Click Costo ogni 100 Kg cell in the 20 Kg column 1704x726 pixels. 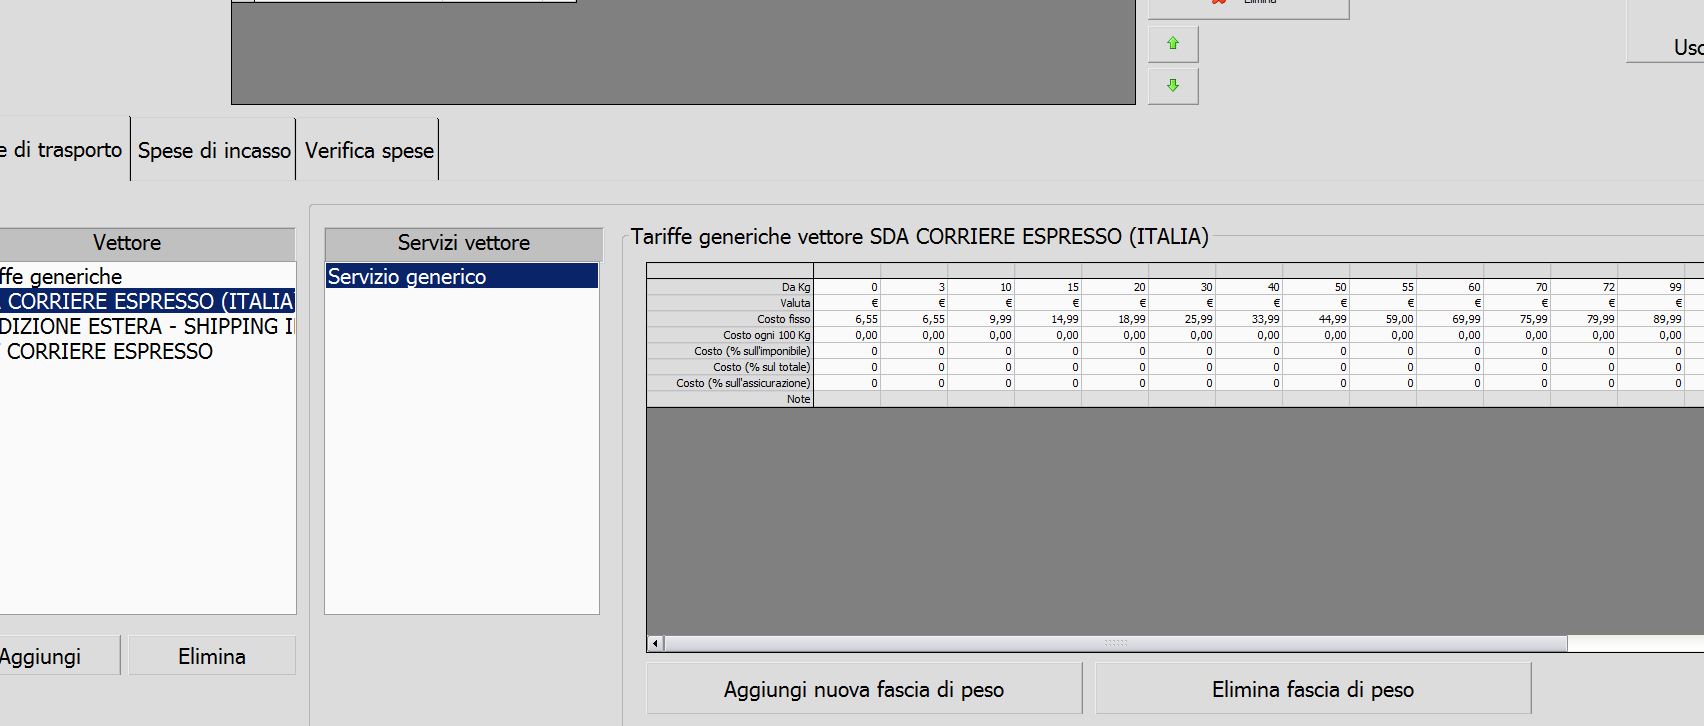1115,335
